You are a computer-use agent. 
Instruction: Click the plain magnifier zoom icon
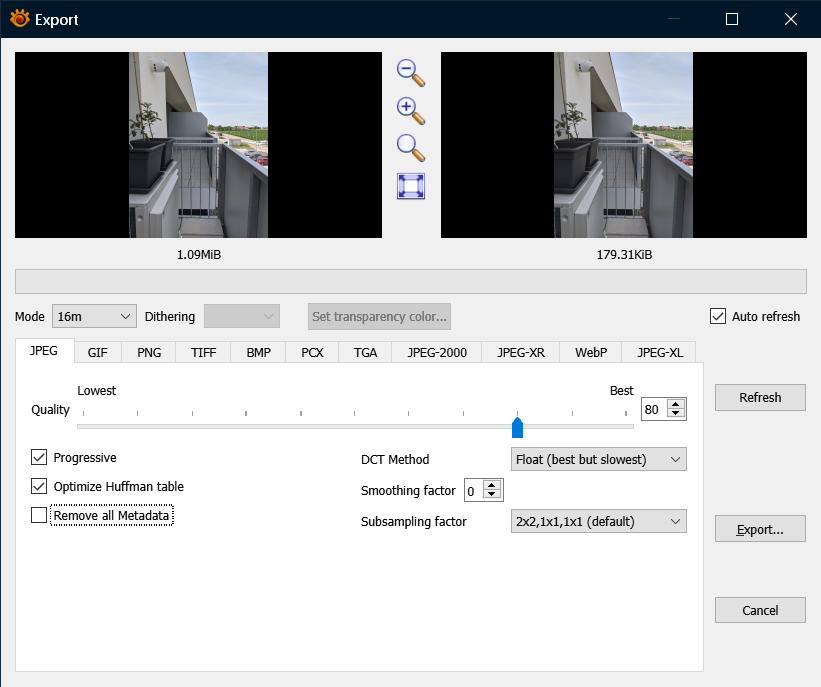click(x=410, y=148)
